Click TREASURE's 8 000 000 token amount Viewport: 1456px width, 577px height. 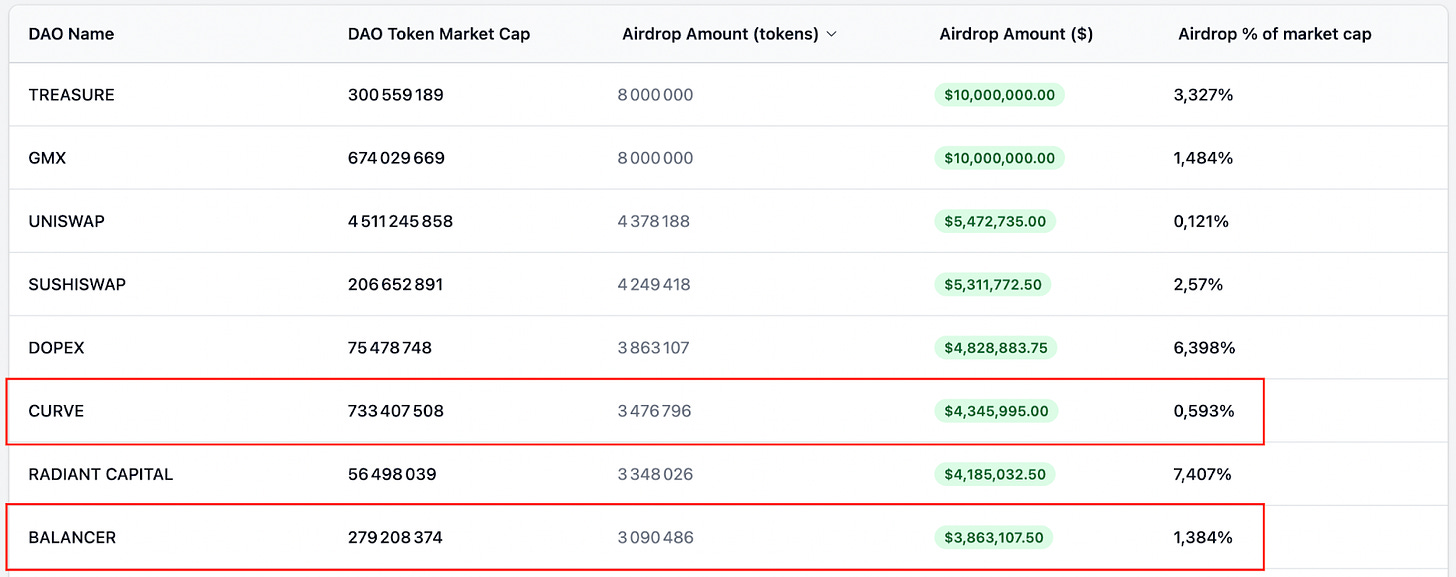[x=655, y=95]
